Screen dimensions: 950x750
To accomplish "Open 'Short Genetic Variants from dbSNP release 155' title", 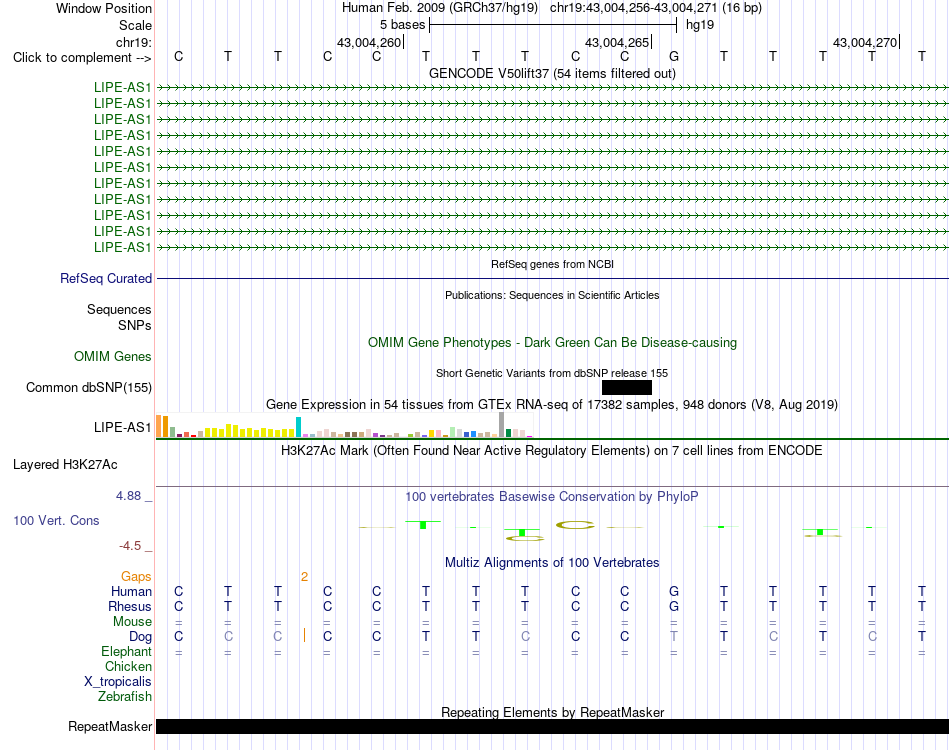I will pos(552,373).
